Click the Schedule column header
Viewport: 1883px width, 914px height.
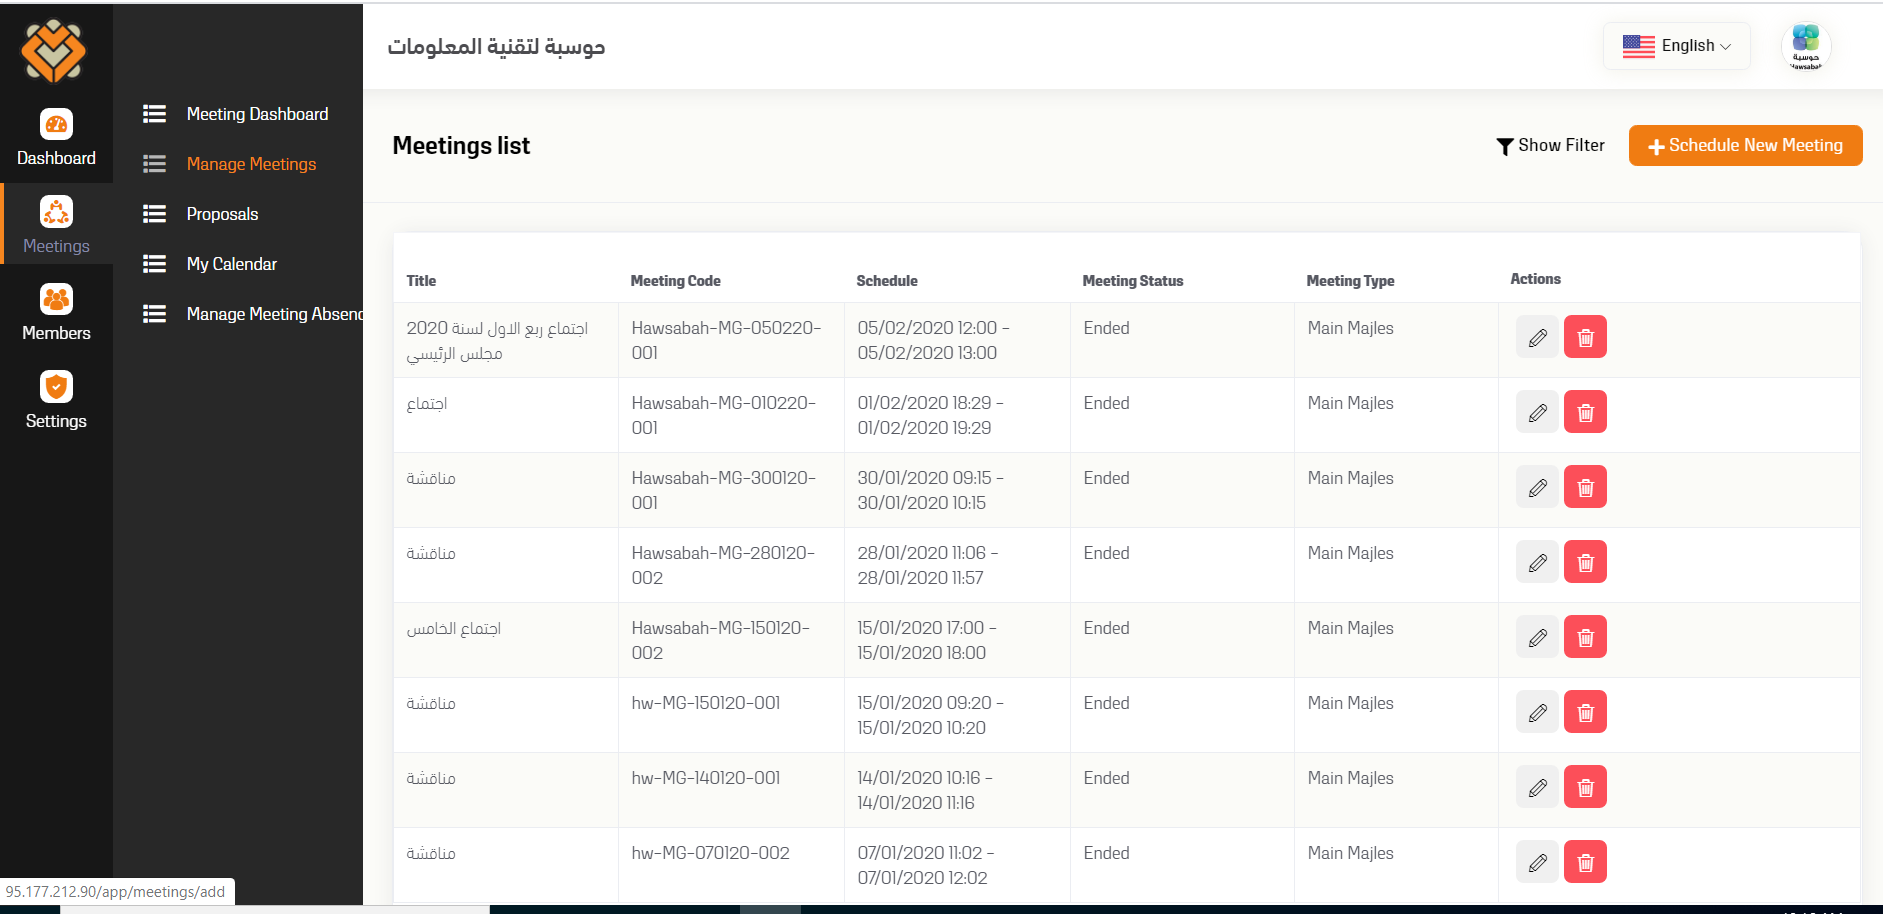click(887, 281)
